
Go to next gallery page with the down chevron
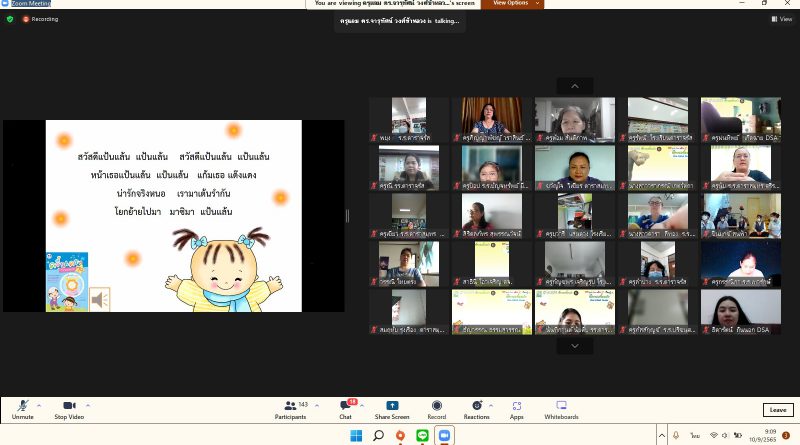574,346
